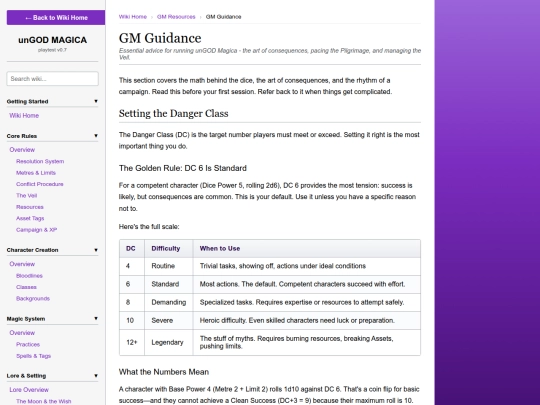Click the GM Guidance breadcrumb text
The height and width of the screenshot is (405, 540).
(x=224, y=17)
